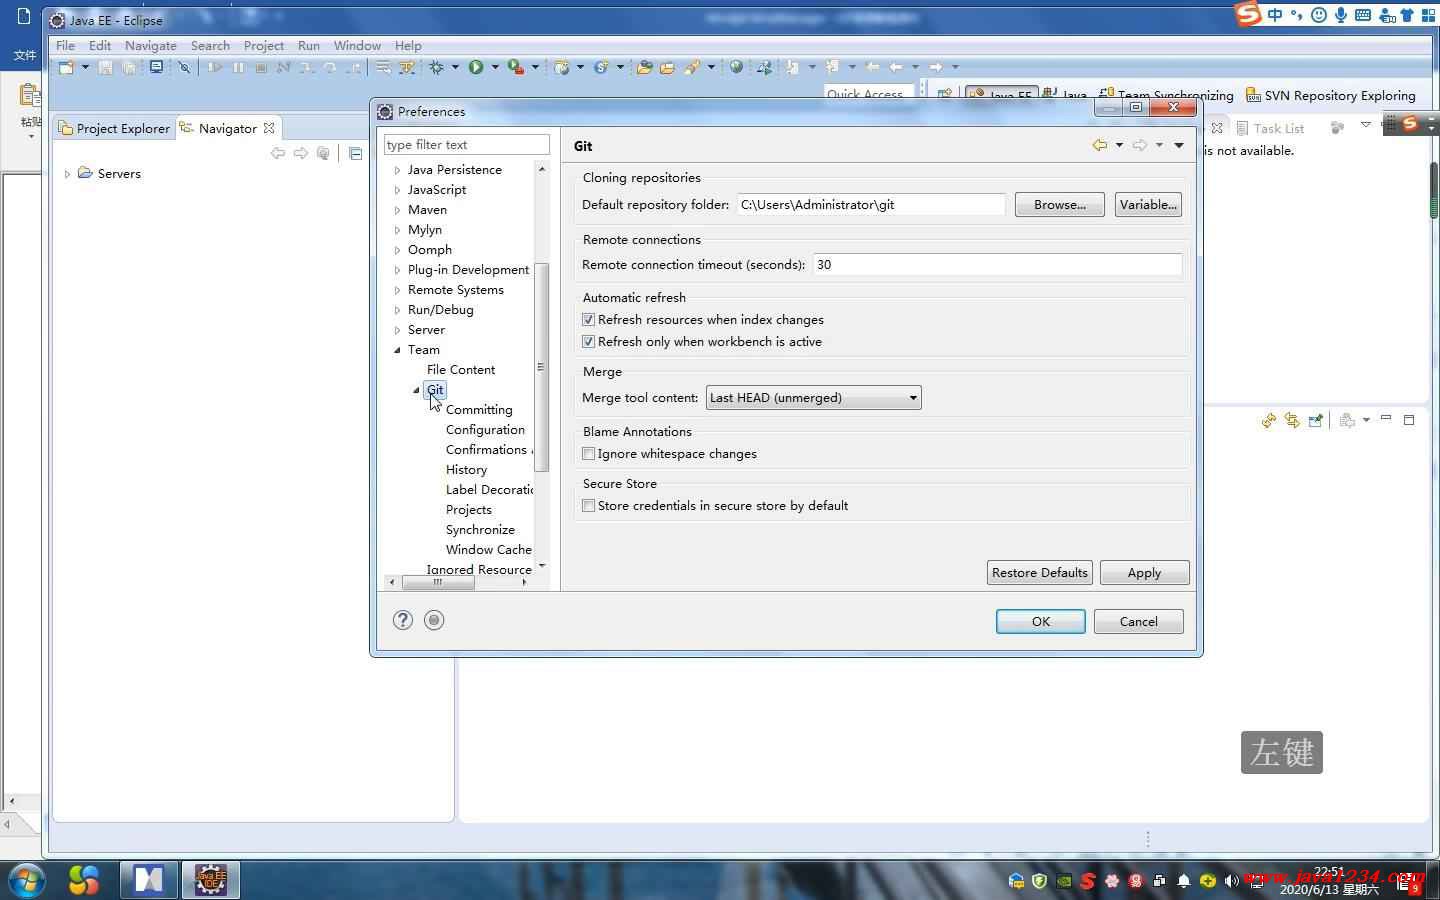Click the Cancel button

pyautogui.click(x=1139, y=621)
